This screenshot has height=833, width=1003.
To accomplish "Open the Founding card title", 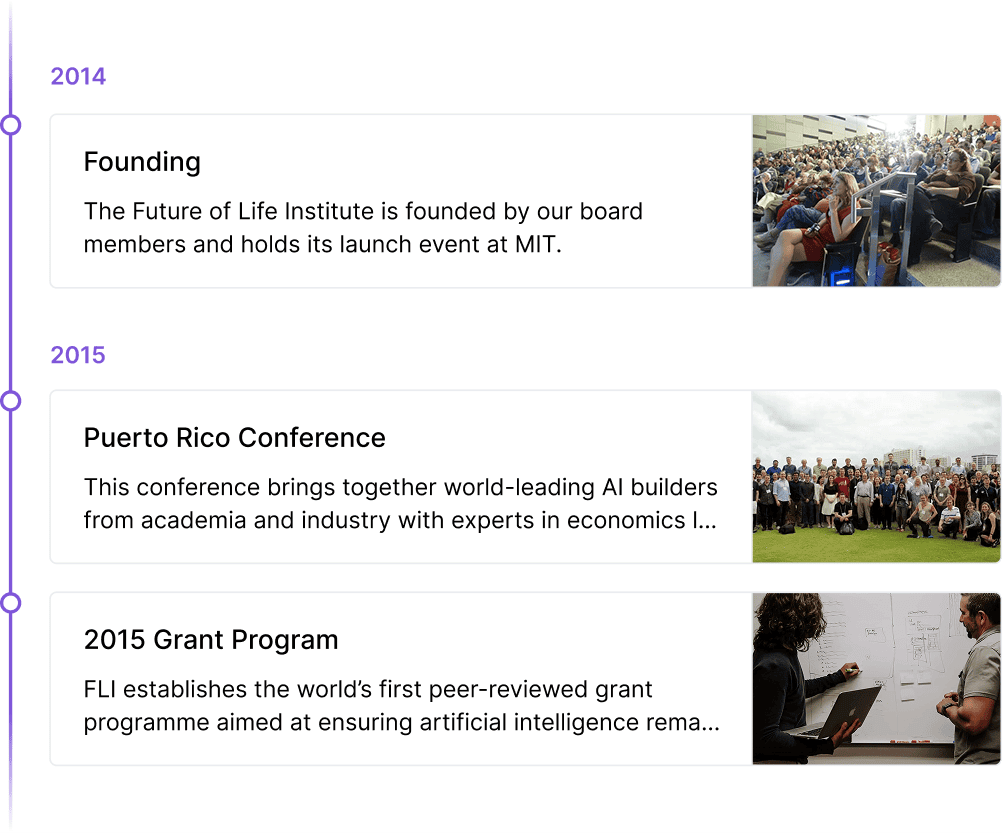I will click(142, 162).
